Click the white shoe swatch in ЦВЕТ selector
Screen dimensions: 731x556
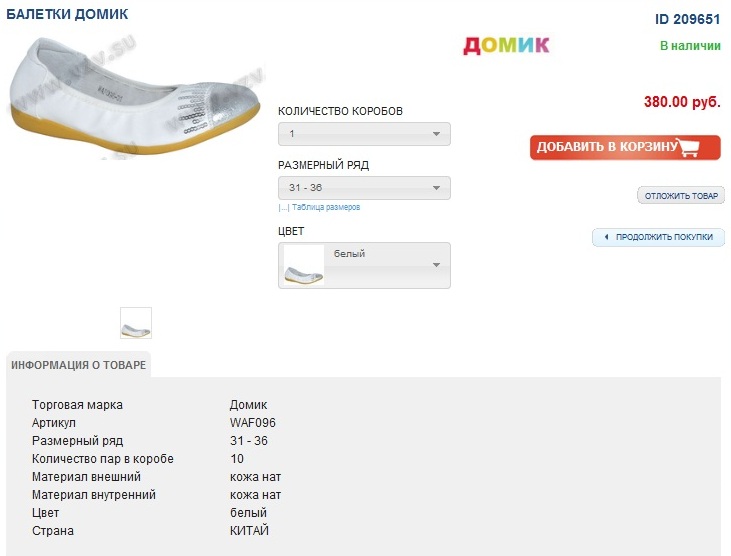tap(304, 265)
